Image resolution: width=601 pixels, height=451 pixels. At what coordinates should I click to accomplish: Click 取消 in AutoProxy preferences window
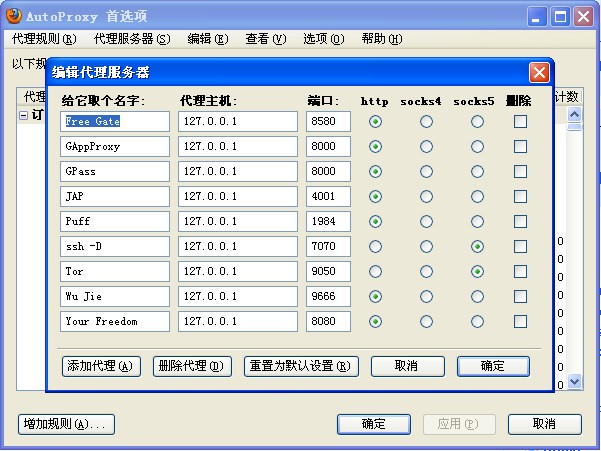click(545, 424)
